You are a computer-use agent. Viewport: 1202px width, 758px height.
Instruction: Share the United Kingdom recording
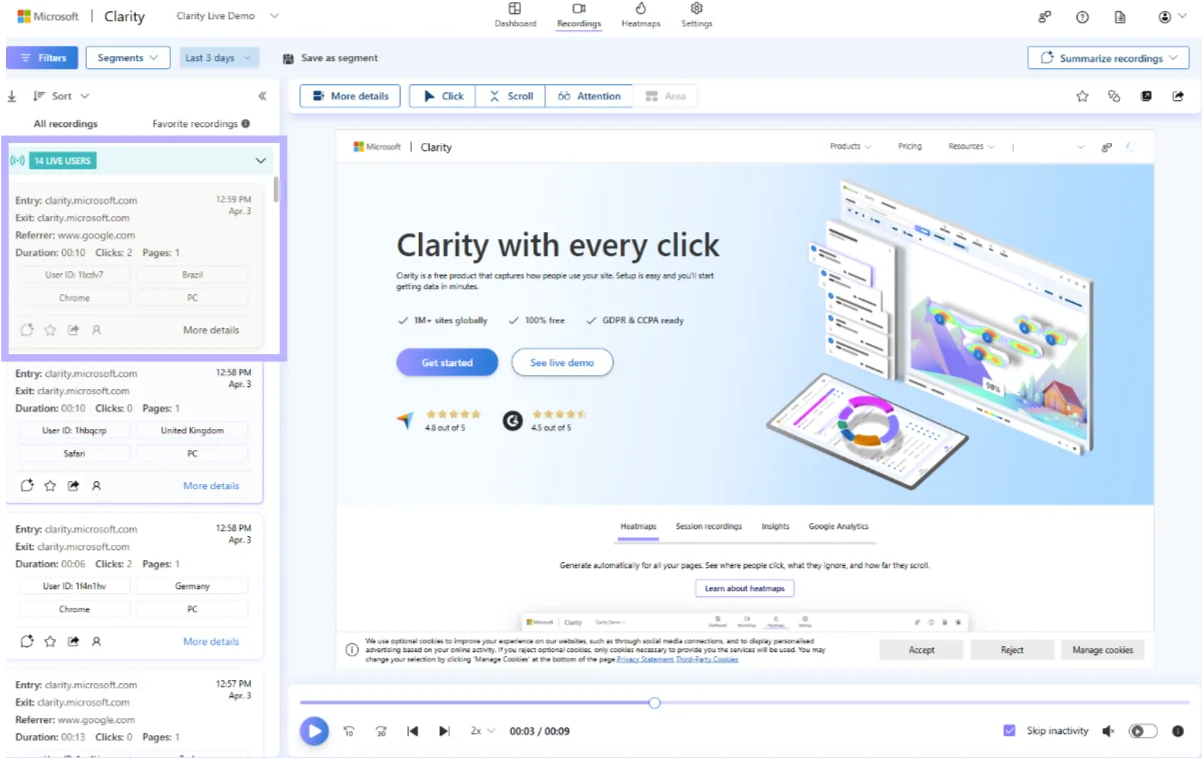[x=73, y=486]
